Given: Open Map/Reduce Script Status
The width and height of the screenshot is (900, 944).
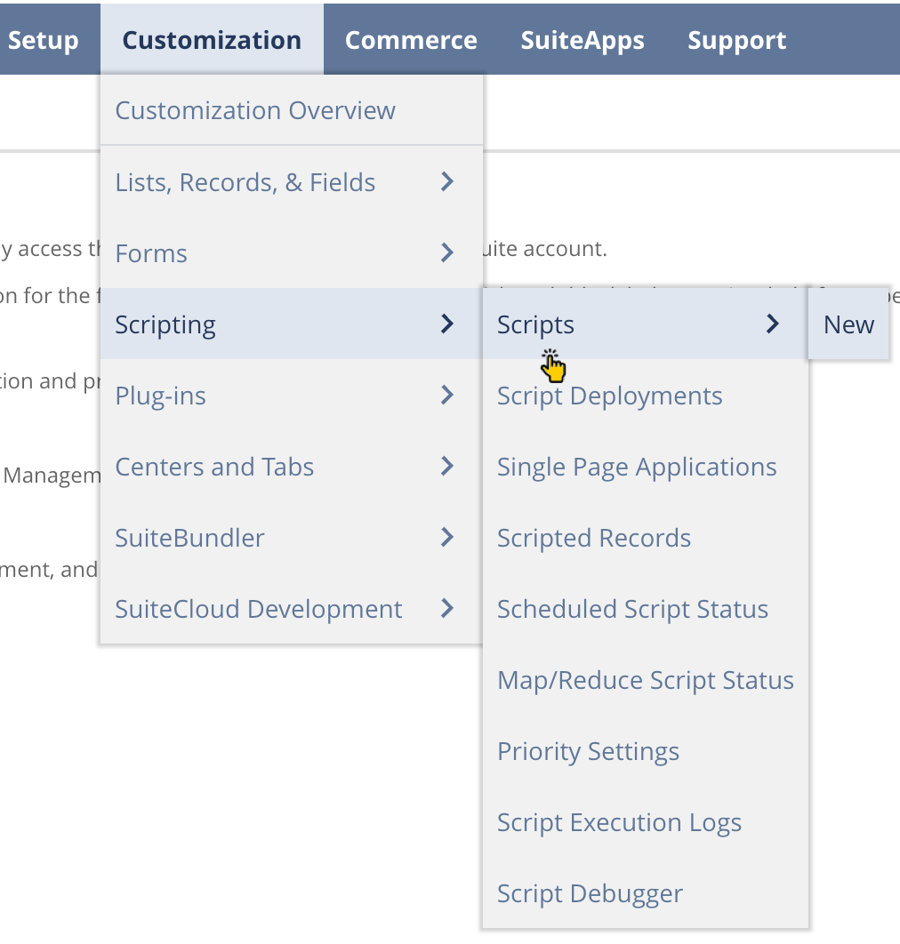Looking at the screenshot, I should [645, 679].
